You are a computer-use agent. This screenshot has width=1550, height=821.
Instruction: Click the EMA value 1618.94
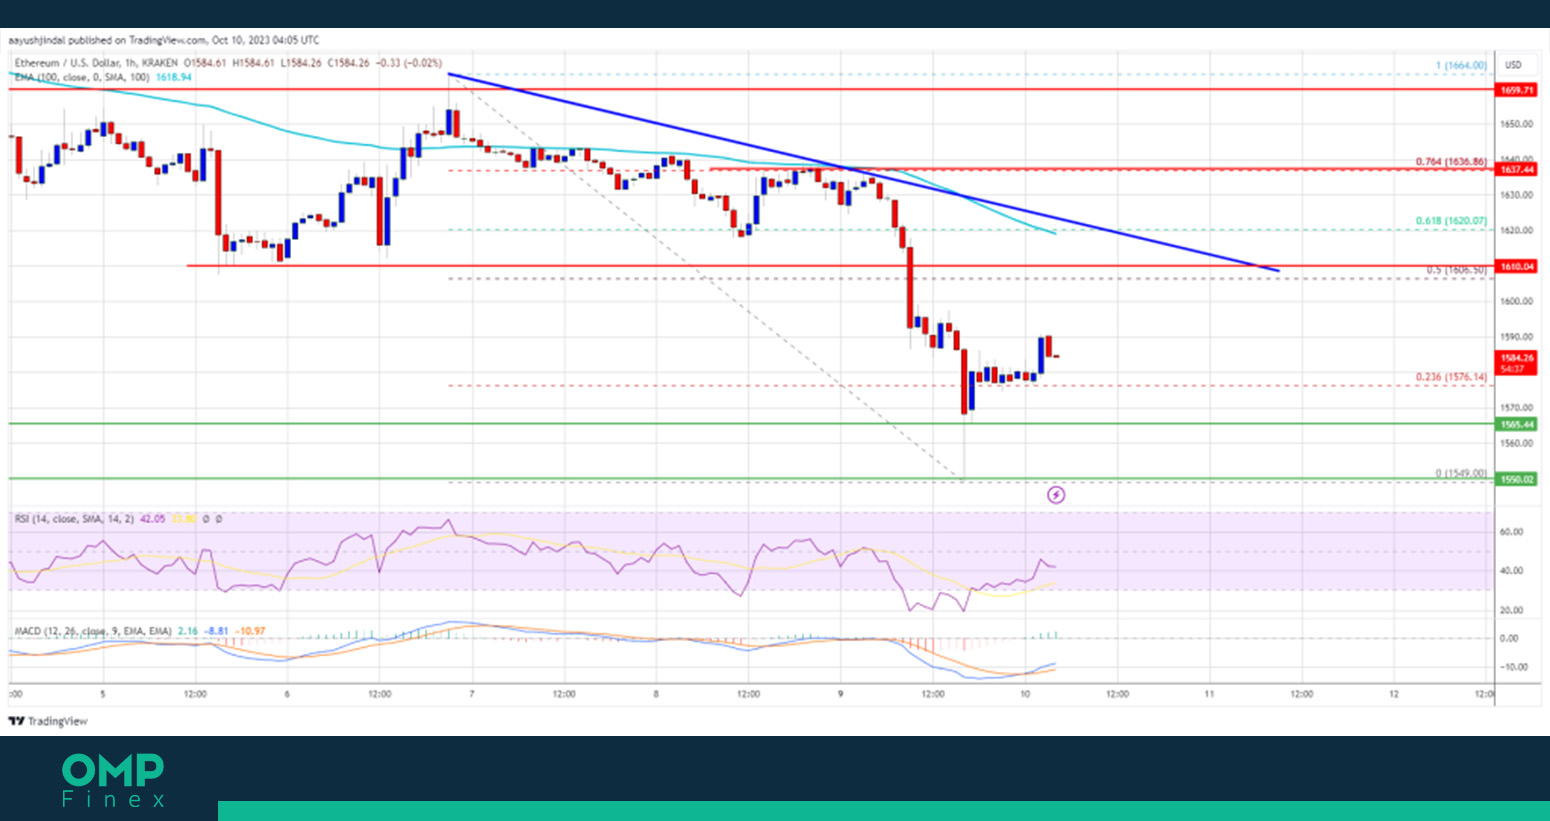[x=174, y=76]
